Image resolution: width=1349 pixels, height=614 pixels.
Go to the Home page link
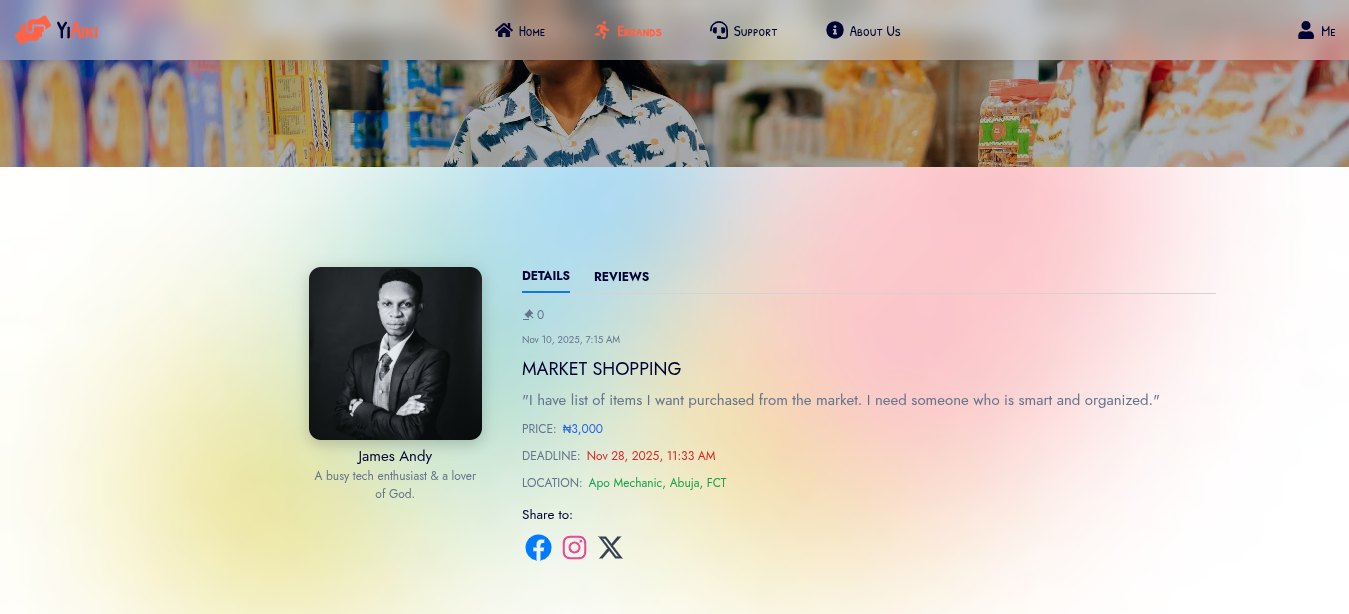[x=532, y=31]
